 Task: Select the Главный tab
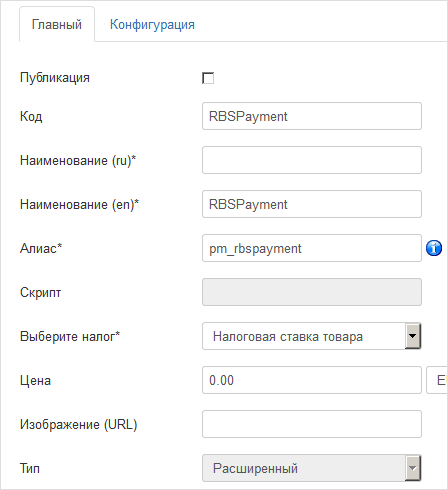[57, 25]
